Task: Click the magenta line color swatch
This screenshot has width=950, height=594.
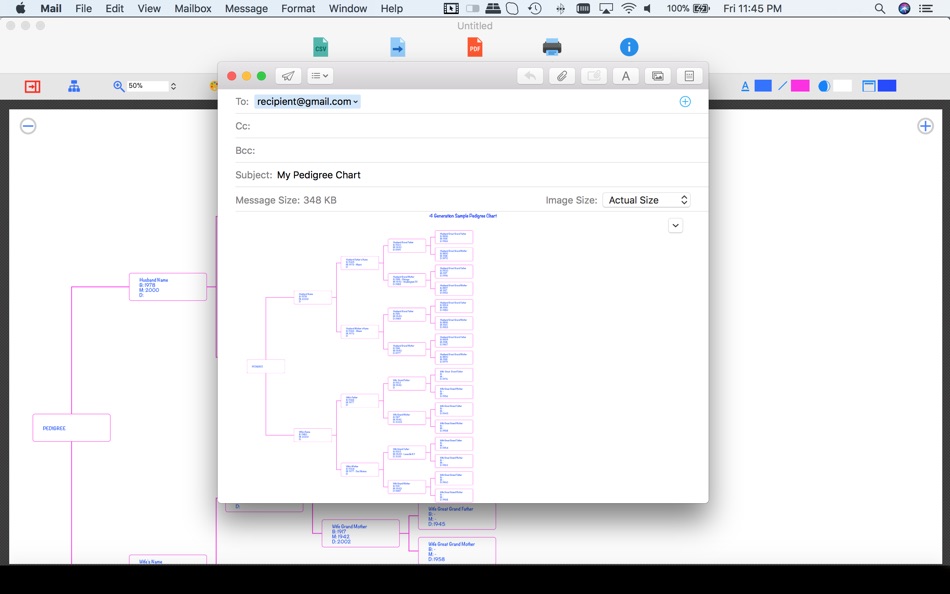Action: click(x=800, y=86)
